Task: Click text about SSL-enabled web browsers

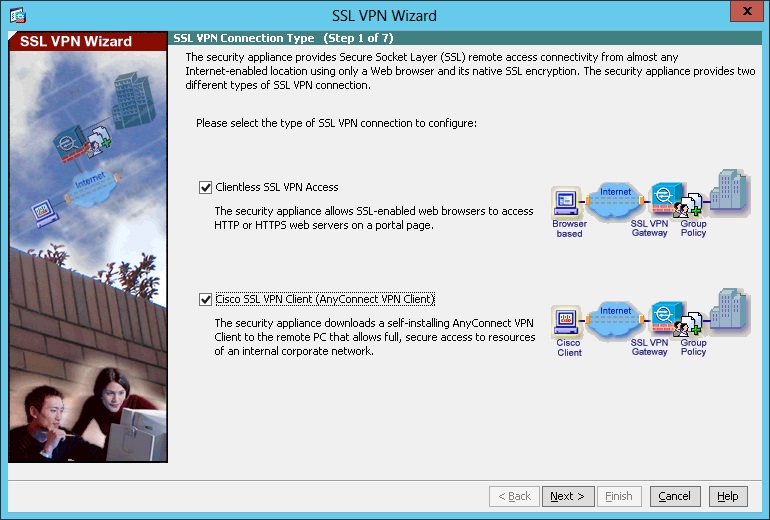Action: pos(374,218)
